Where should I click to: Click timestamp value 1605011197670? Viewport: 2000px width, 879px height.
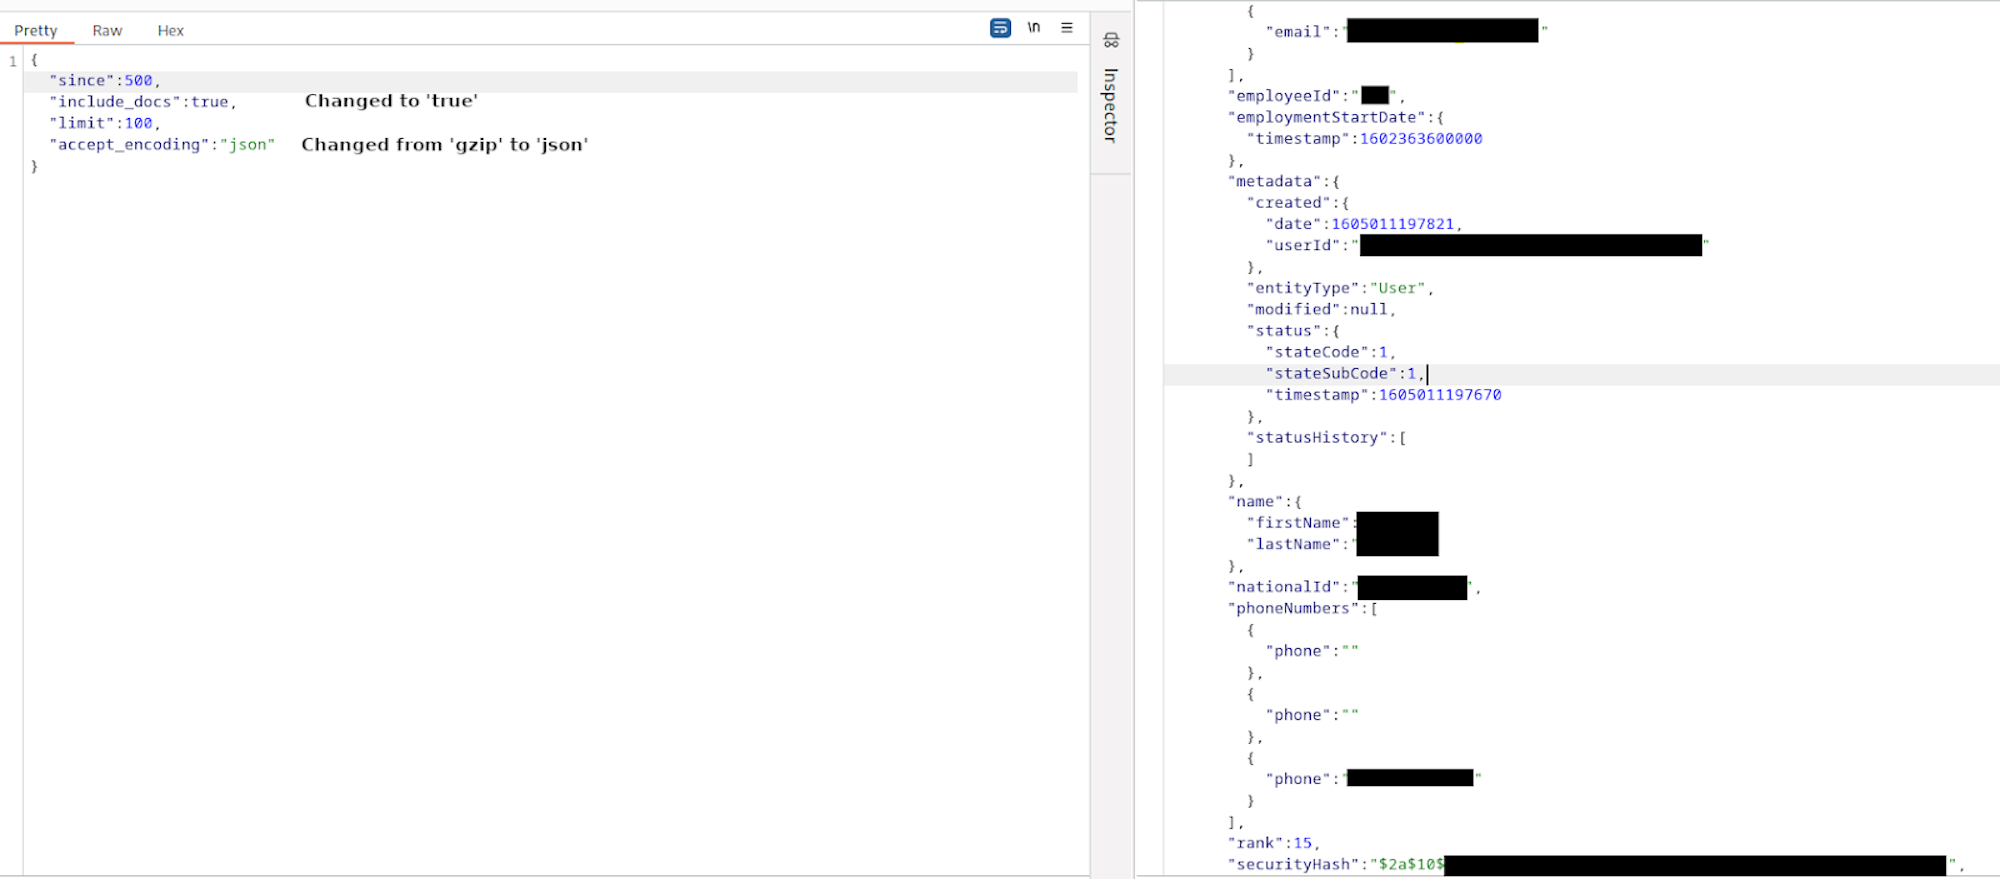click(1440, 395)
